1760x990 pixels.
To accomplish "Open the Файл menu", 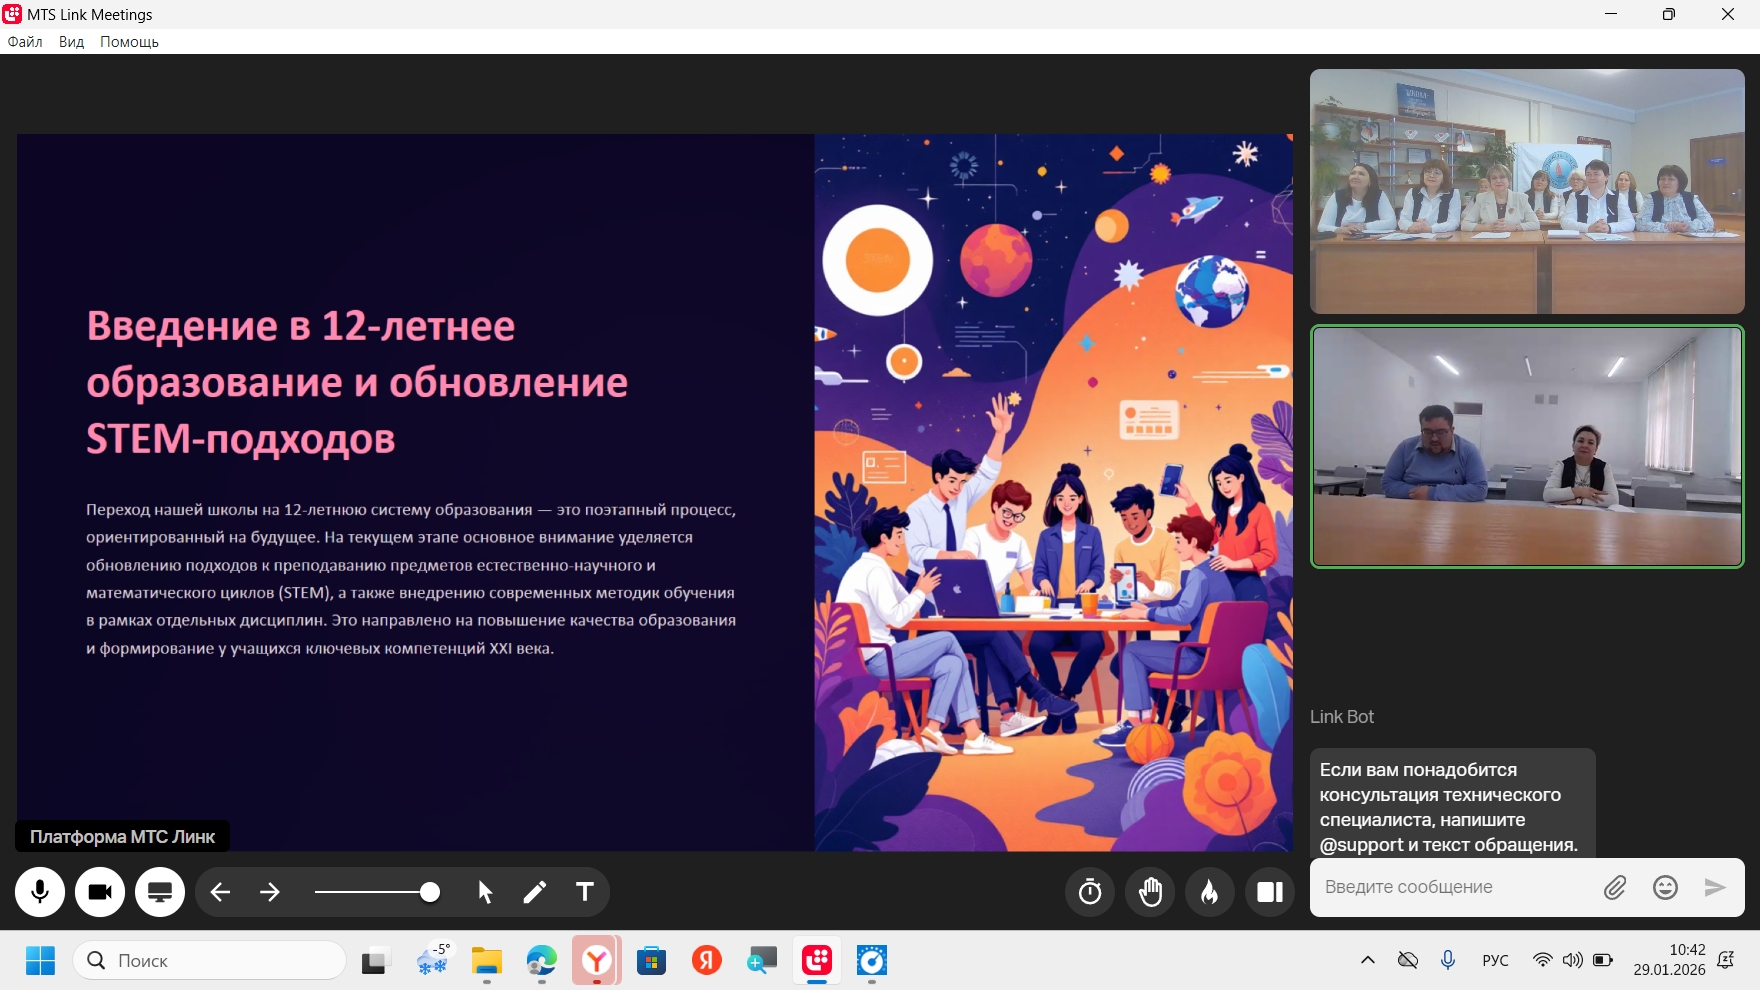I will tap(25, 42).
